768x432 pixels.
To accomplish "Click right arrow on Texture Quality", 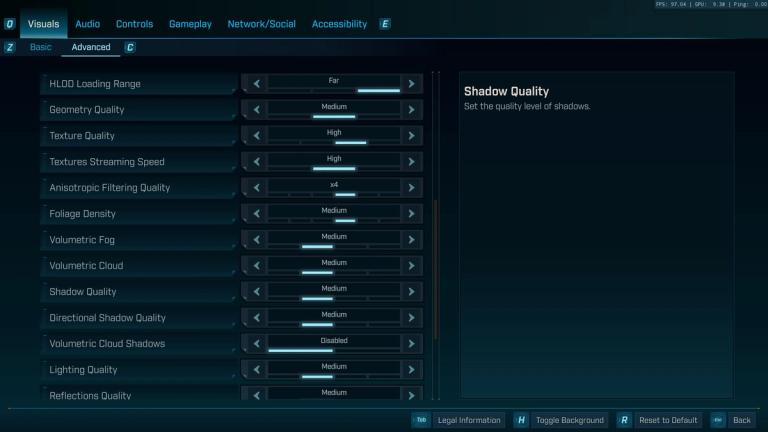I will (x=411, y=136).
